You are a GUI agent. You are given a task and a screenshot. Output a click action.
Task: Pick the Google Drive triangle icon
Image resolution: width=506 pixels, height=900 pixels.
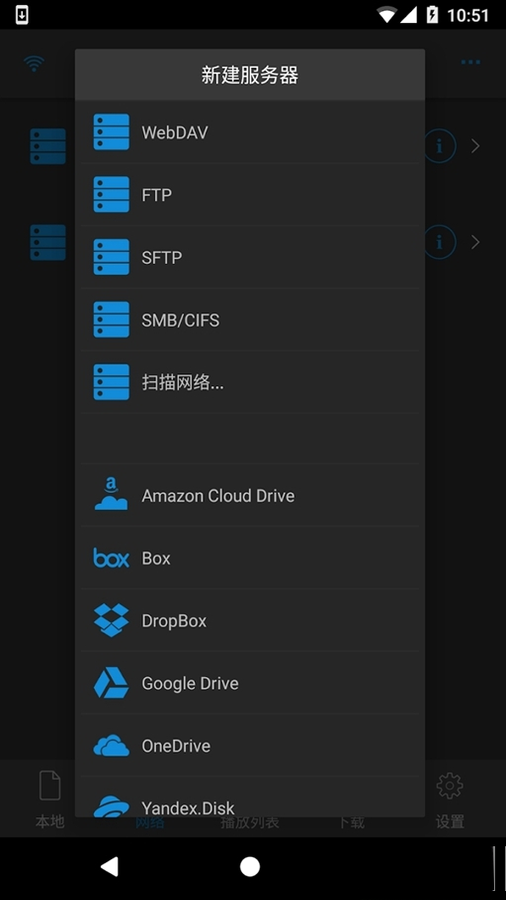point(111,683)
